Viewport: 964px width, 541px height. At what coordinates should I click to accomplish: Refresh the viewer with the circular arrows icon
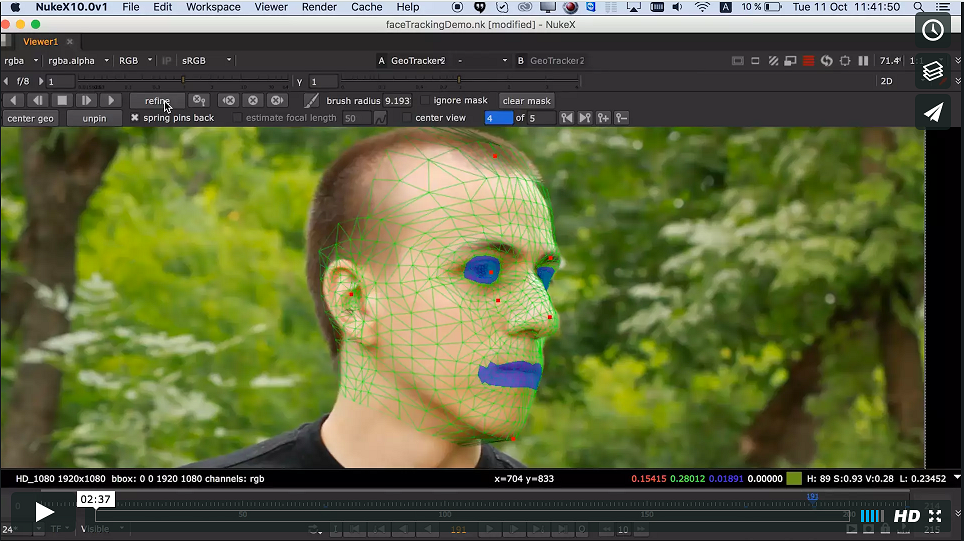coord(827,61)
